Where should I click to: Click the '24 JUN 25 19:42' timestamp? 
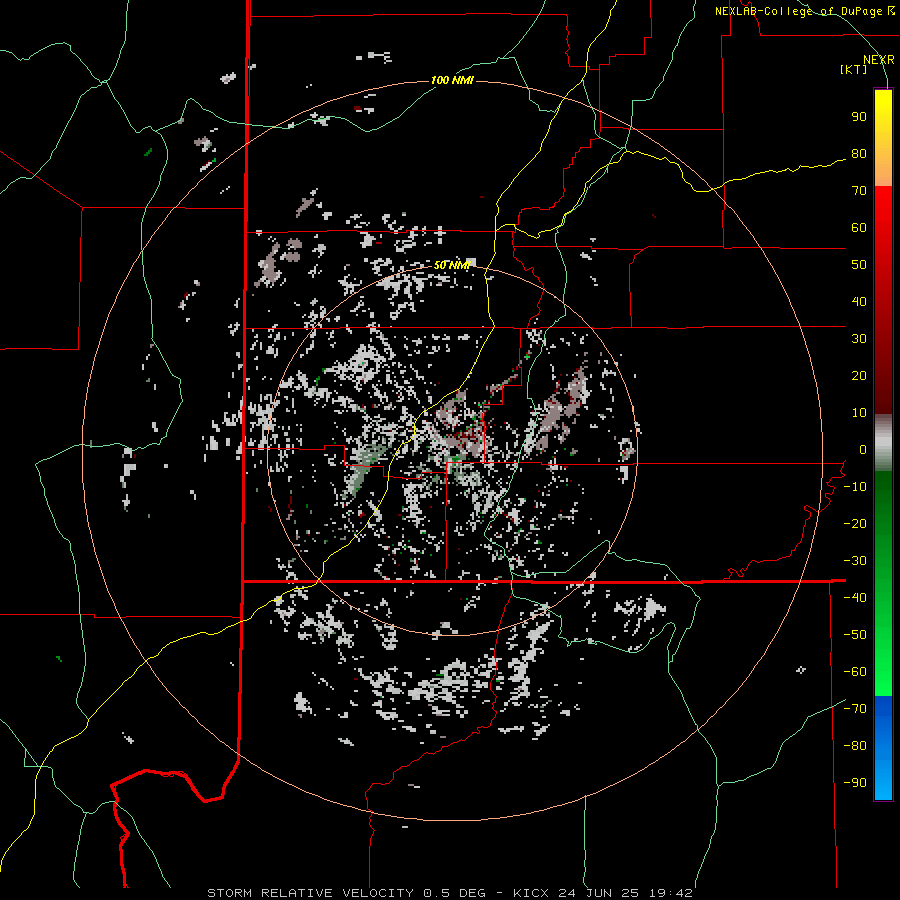tap(624, 893)
